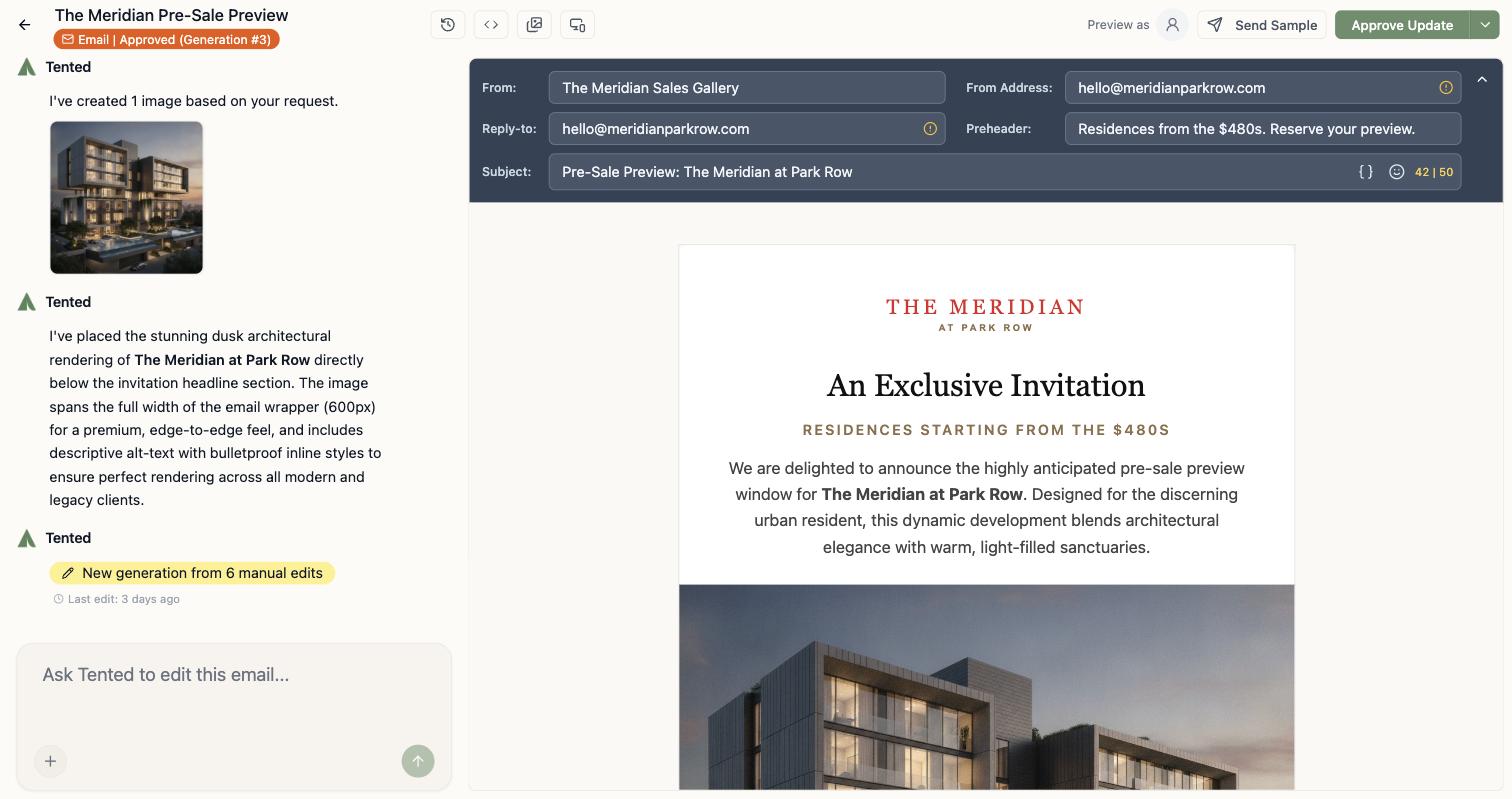The height and width of the screenshot is (799, 1512).
Task: Click The Meridian logo in email
Action: (985, 314)
